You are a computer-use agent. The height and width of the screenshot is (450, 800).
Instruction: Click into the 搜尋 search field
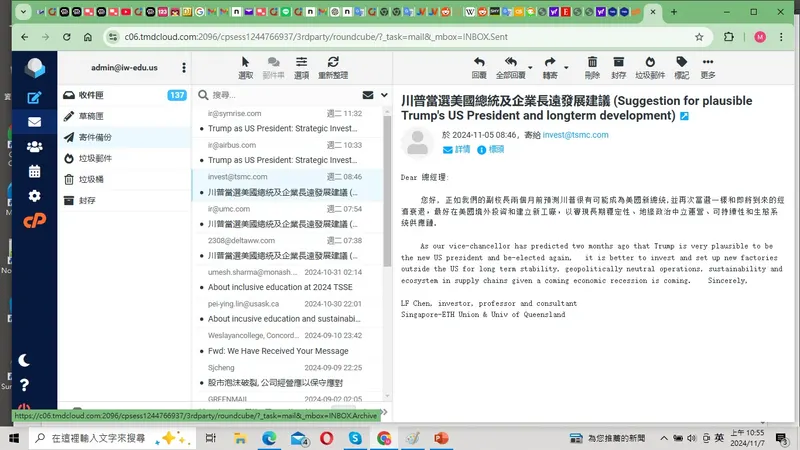tap(283, 95)
